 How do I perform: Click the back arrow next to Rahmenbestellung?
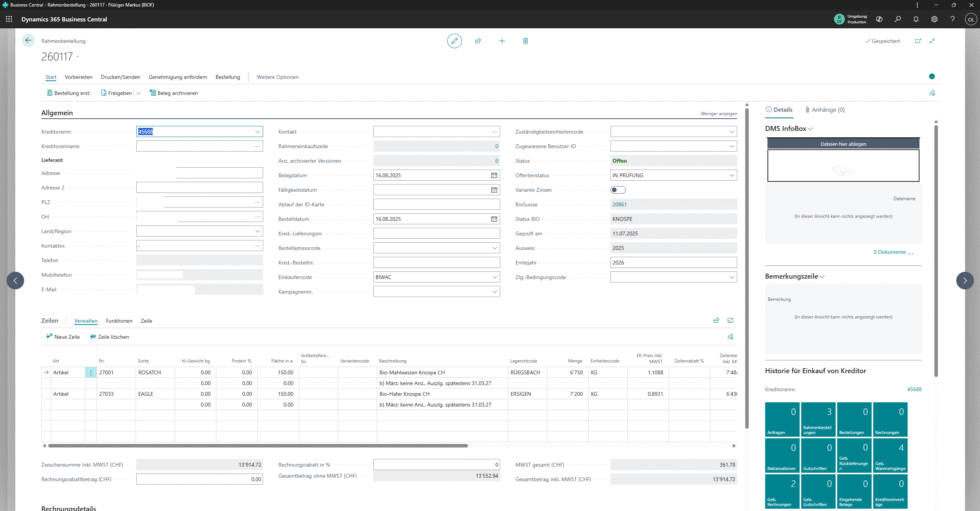(28, 41)
